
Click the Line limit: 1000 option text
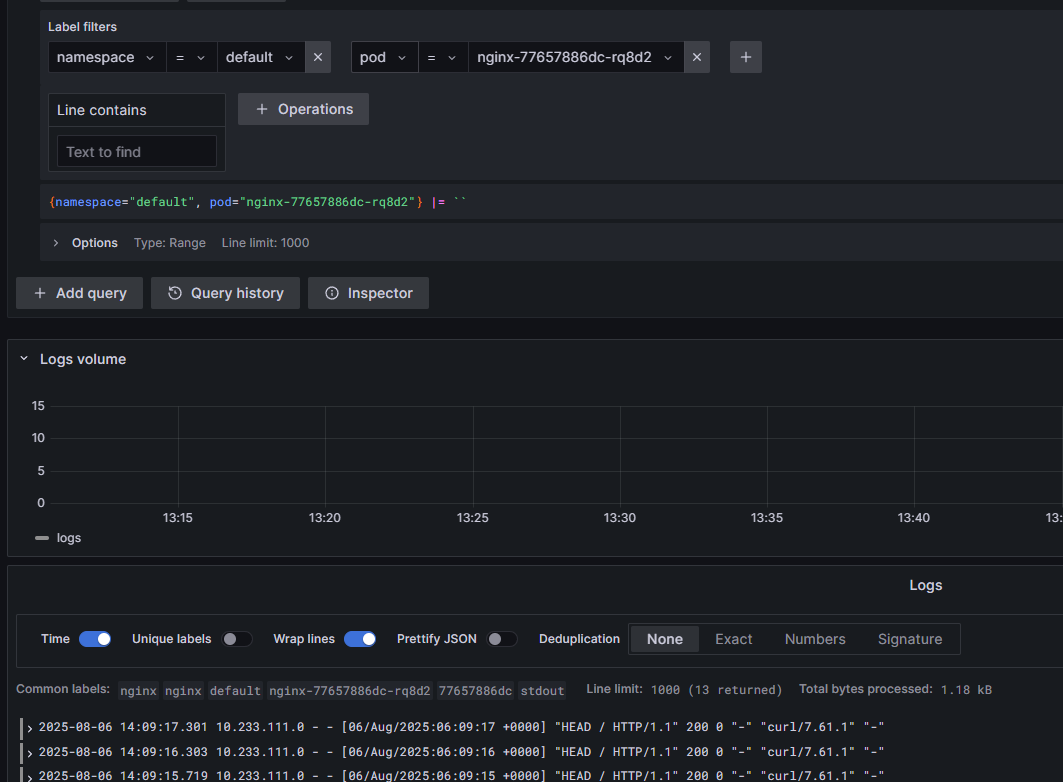click(x=265, y=243)
